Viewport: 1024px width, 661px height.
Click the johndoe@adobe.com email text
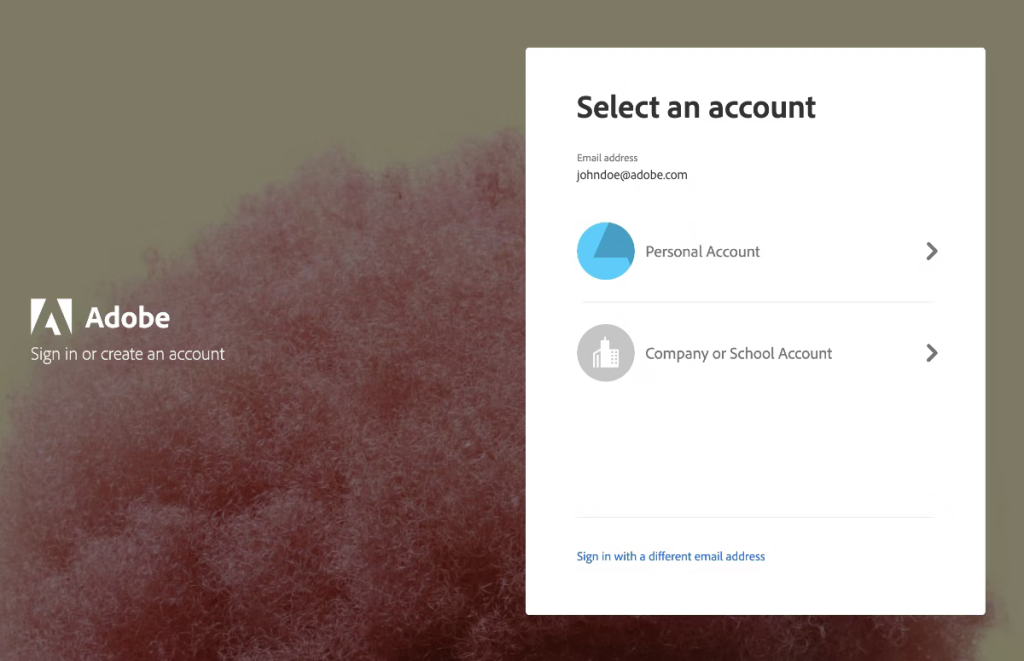631,175
